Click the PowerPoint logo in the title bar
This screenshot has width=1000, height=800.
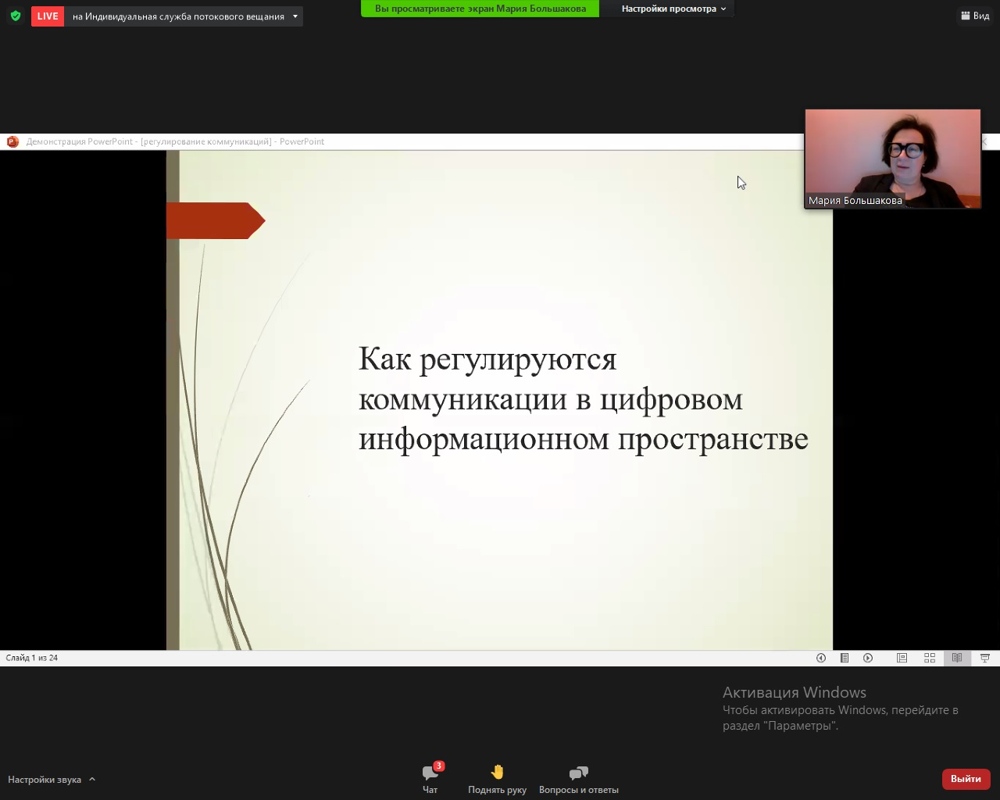click(x=13, y=142)
